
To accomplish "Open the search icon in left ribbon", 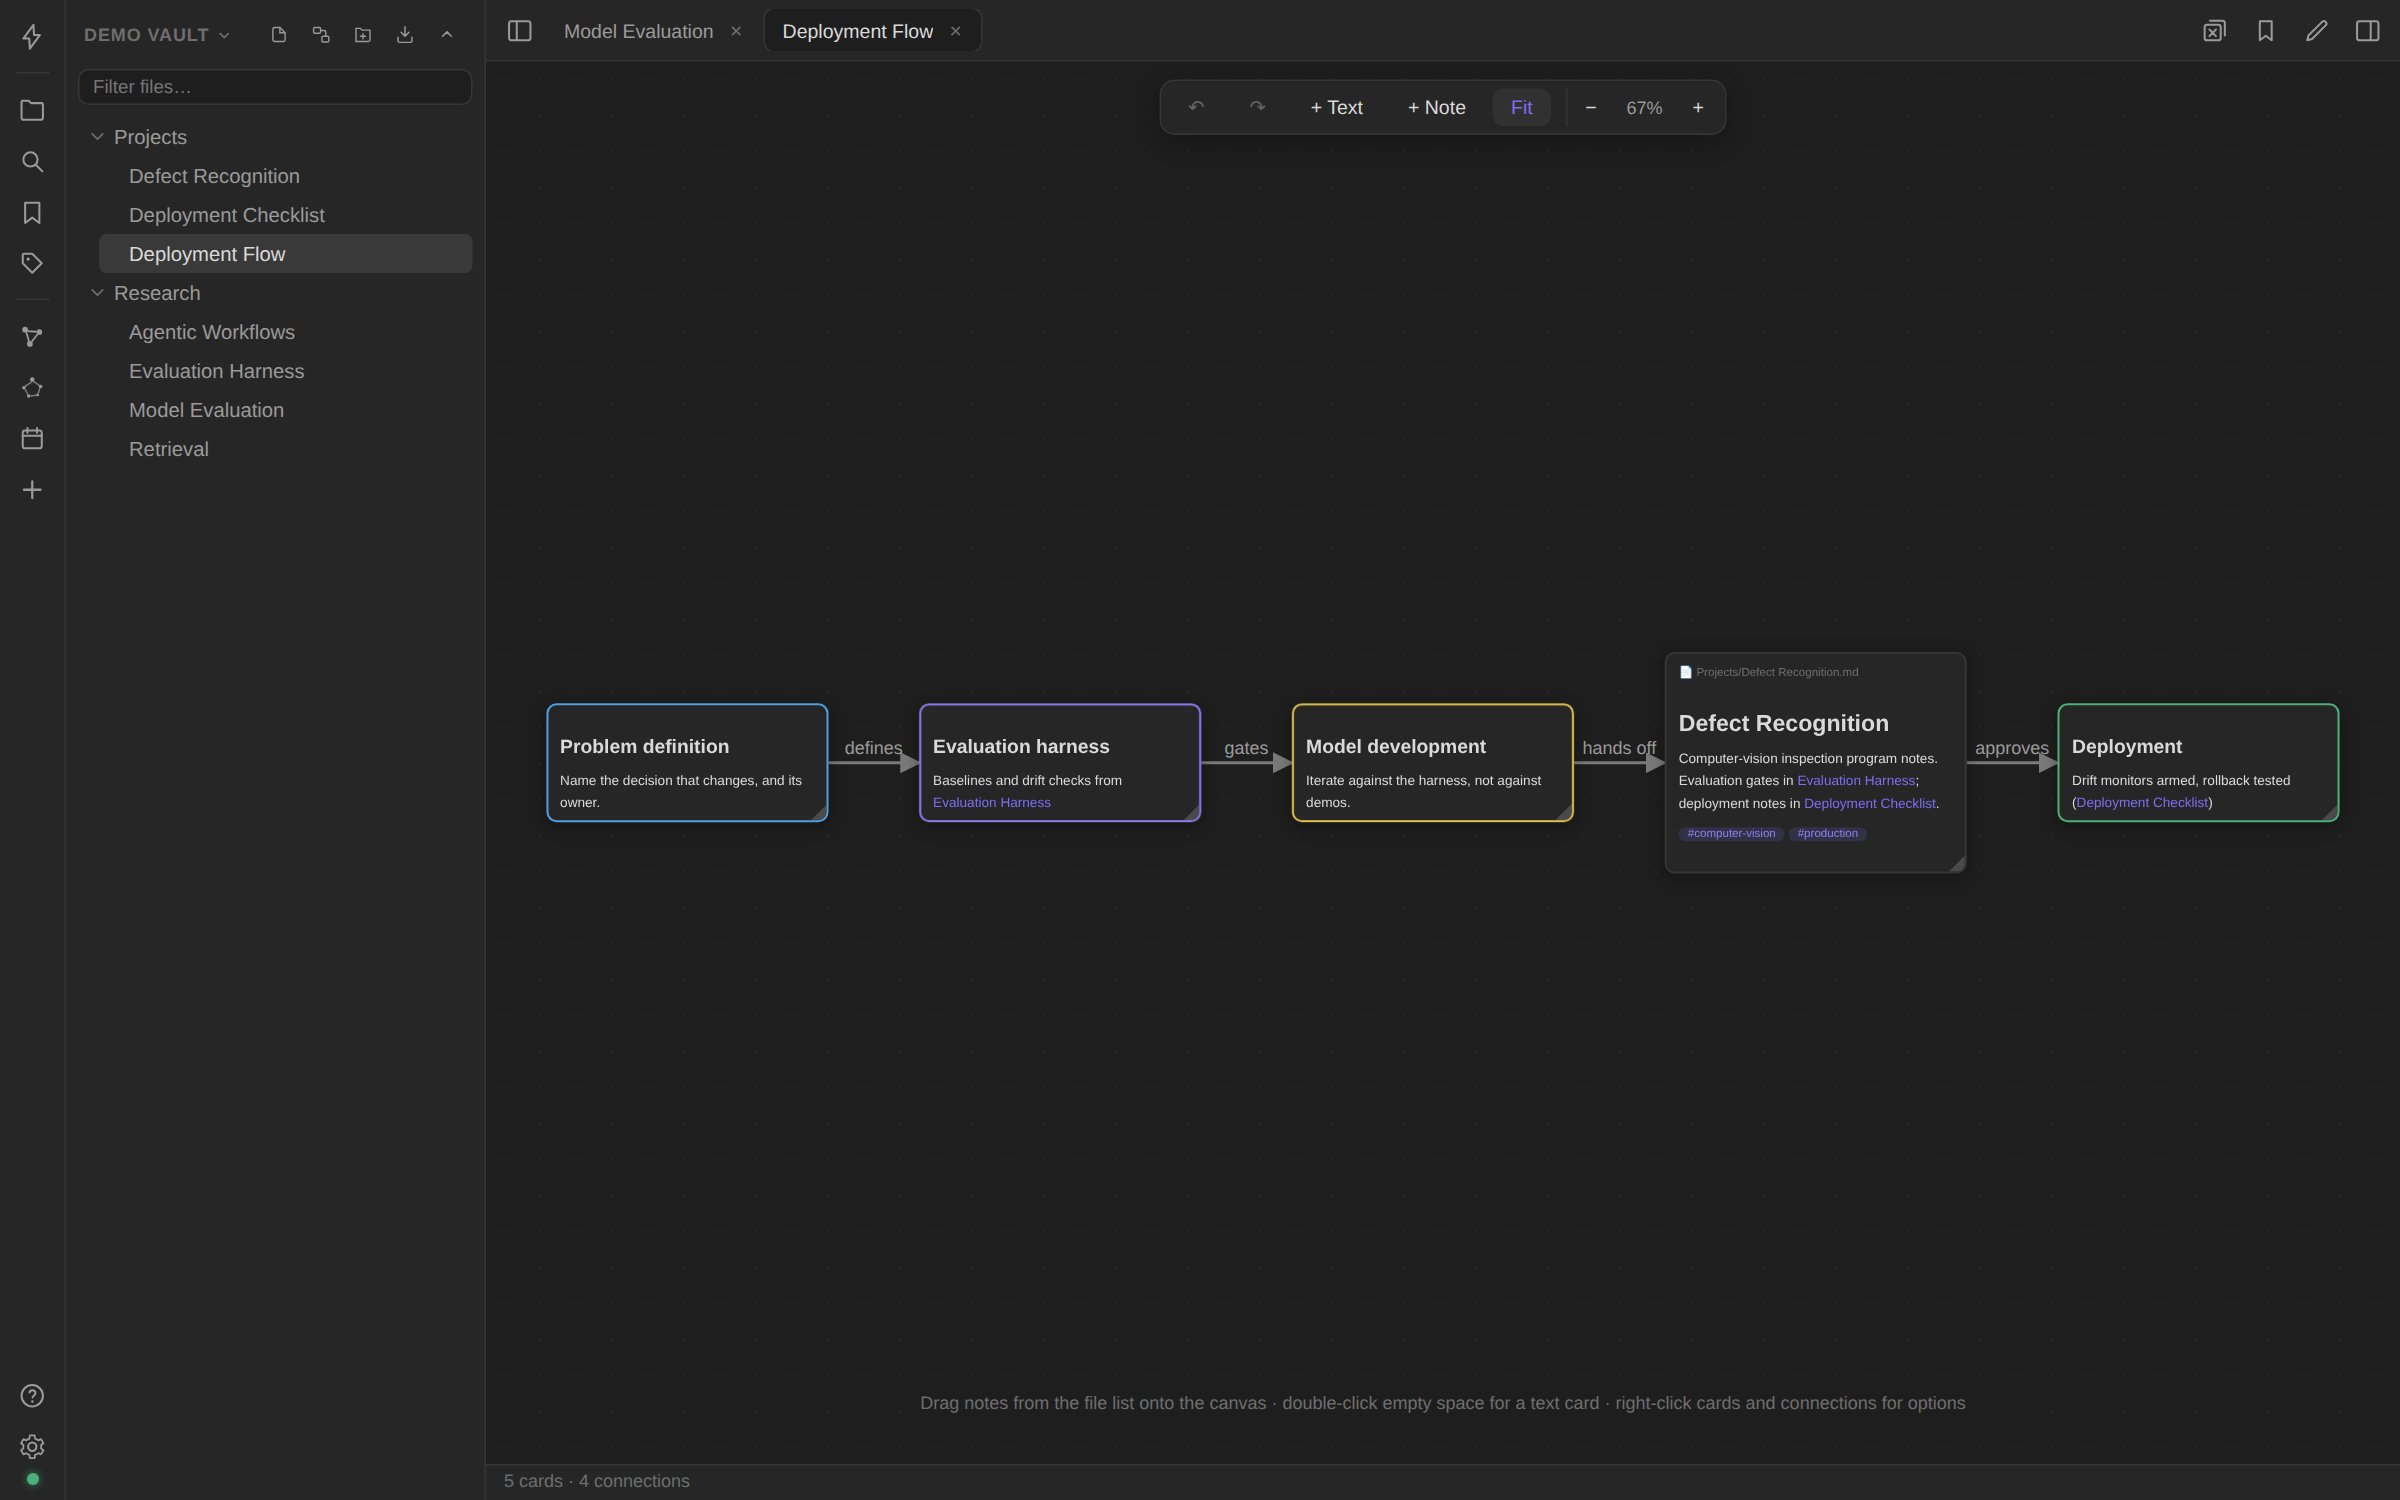I will 32,161.
